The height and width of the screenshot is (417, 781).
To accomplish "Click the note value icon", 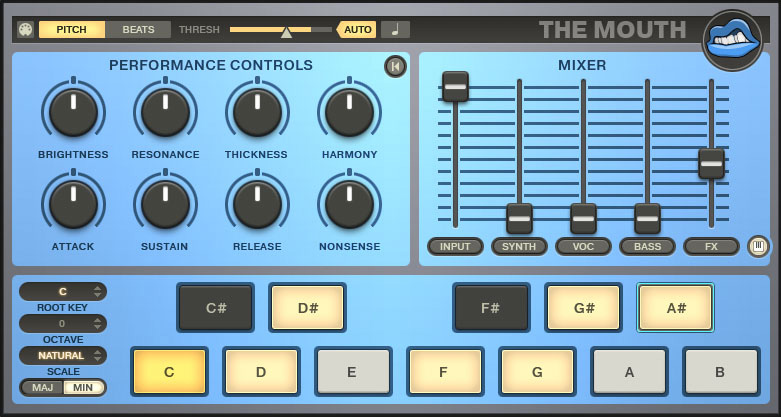I will [395, 30].
